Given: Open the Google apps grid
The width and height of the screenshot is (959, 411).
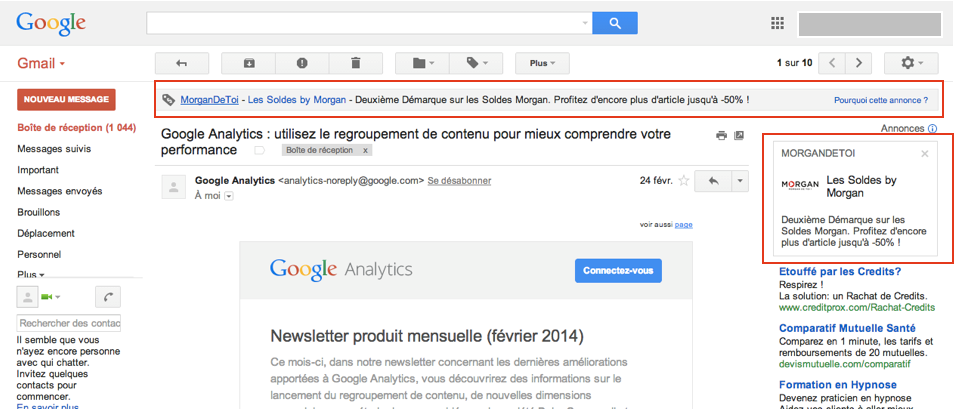Looking at the screenshot, I should 777,23.
